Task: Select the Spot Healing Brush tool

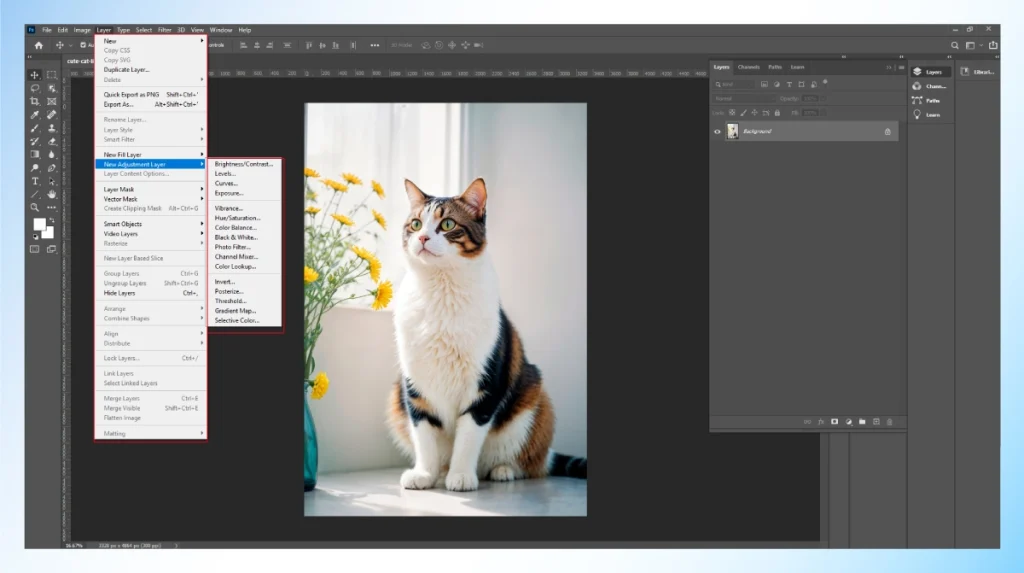Action: coord(52,115)
